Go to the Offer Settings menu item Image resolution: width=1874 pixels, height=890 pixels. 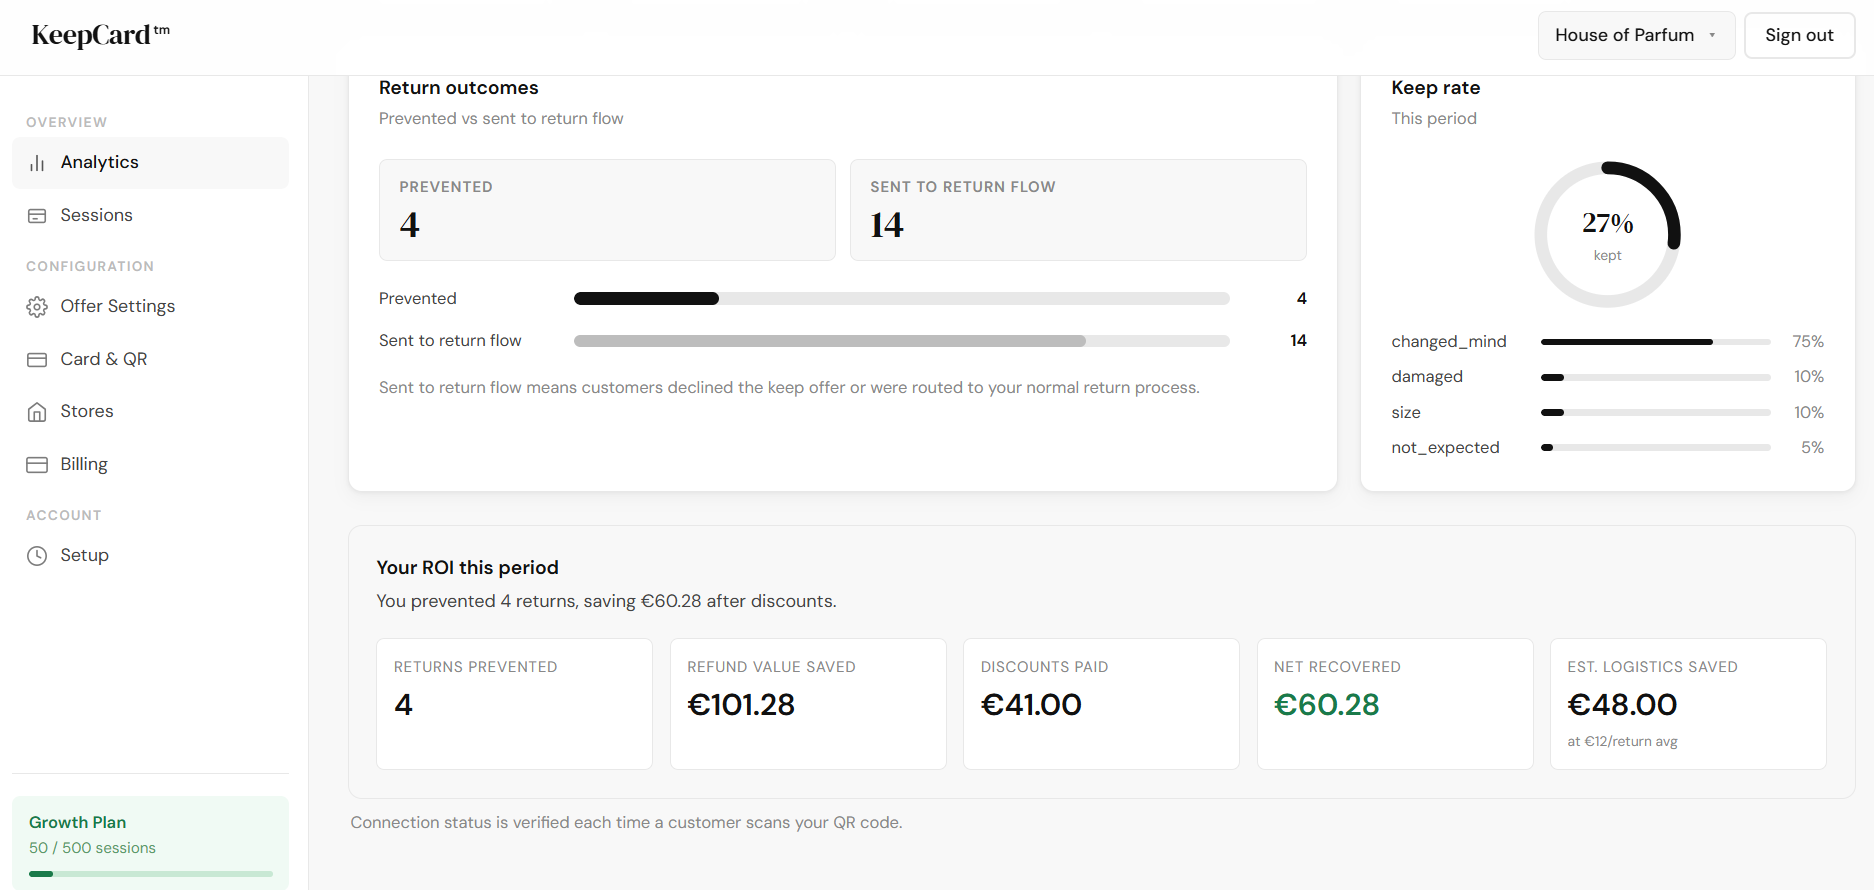click(x=117, y=306)
